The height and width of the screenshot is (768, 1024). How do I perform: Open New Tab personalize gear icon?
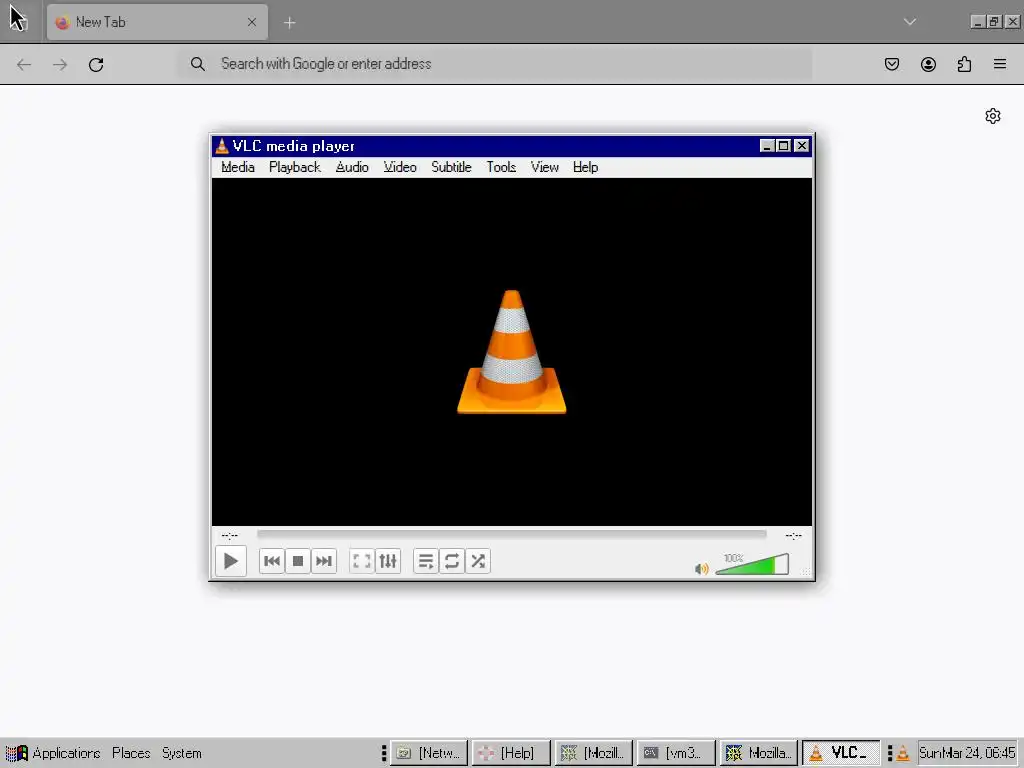(x=993, y=116)
